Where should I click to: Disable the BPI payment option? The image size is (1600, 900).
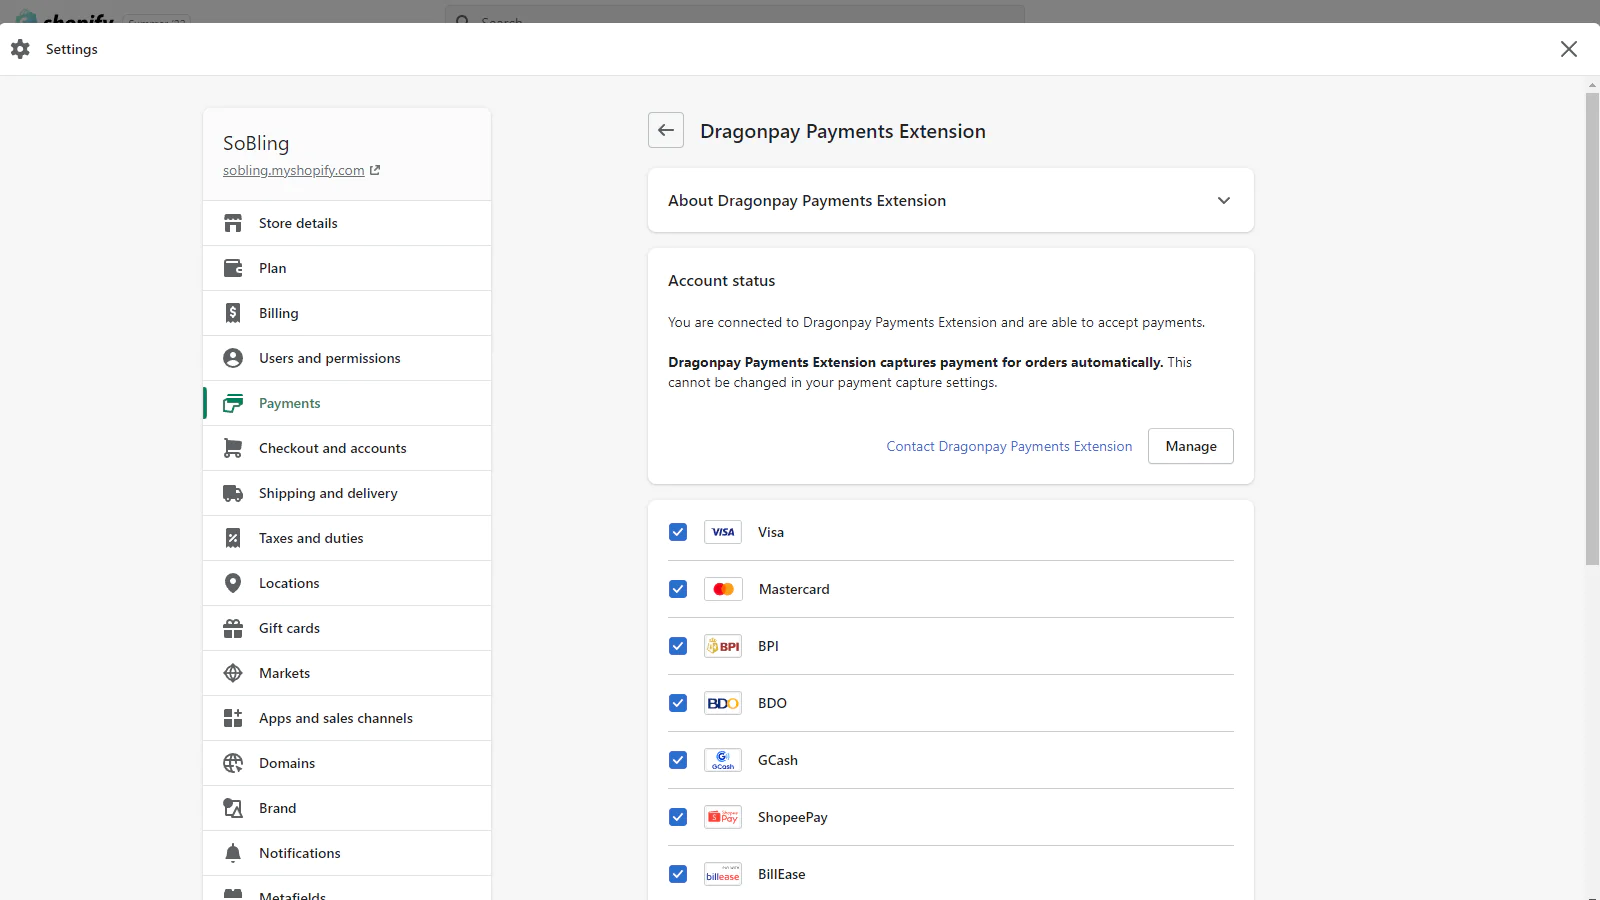[x=678, y=646]
